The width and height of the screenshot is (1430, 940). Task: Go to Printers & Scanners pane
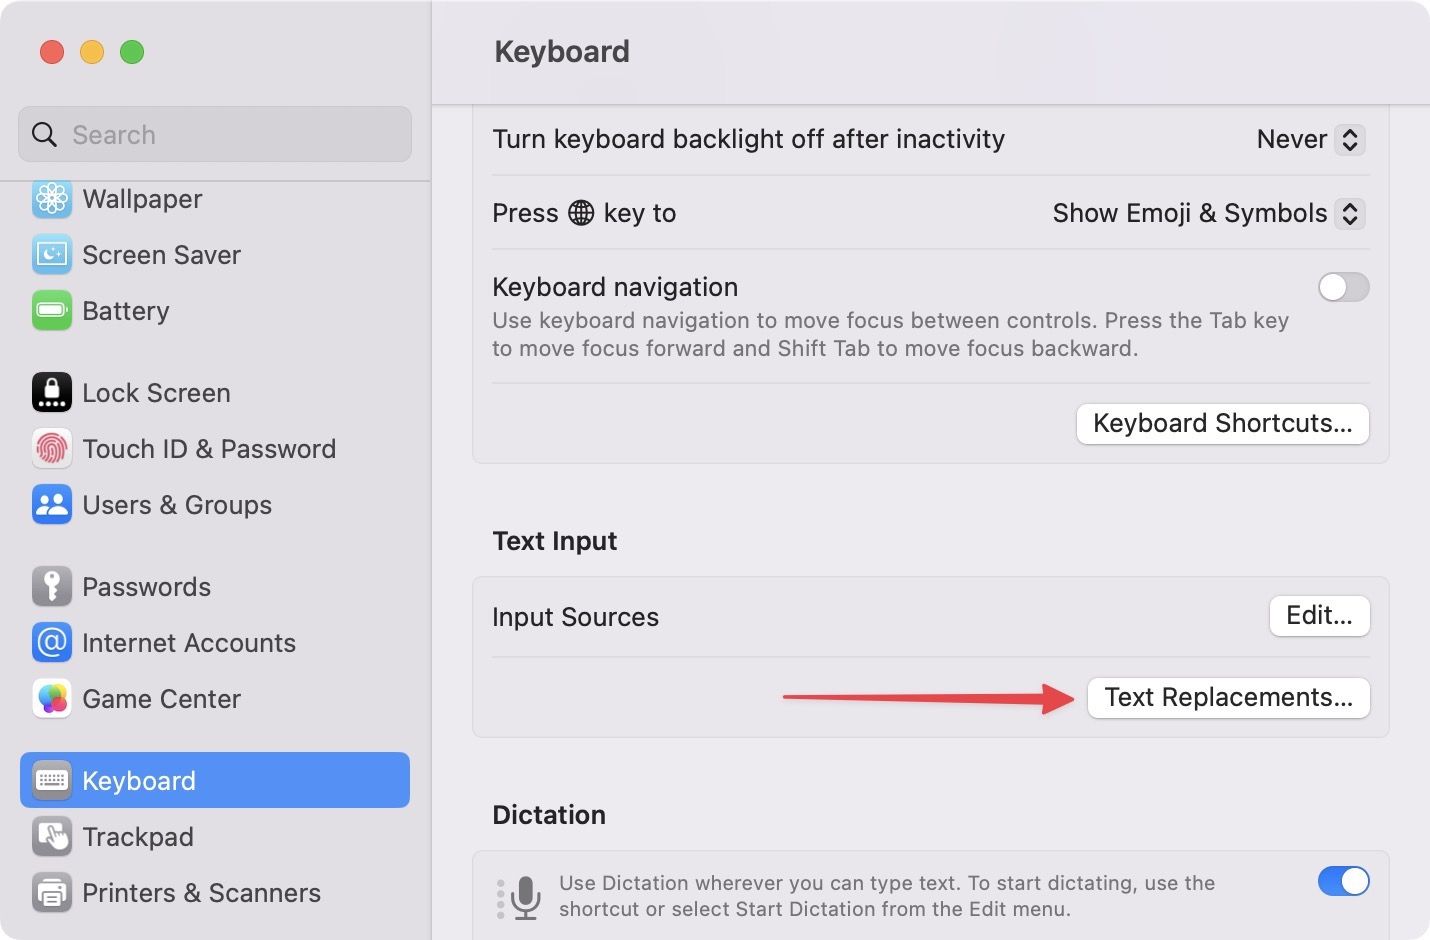(201, 893)
